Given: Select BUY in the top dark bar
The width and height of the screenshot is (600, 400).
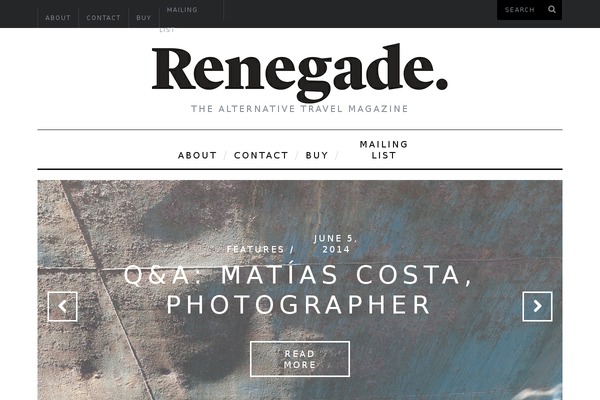Looking at the screenshot, I should pyautogui.click(x=143, y=18).
